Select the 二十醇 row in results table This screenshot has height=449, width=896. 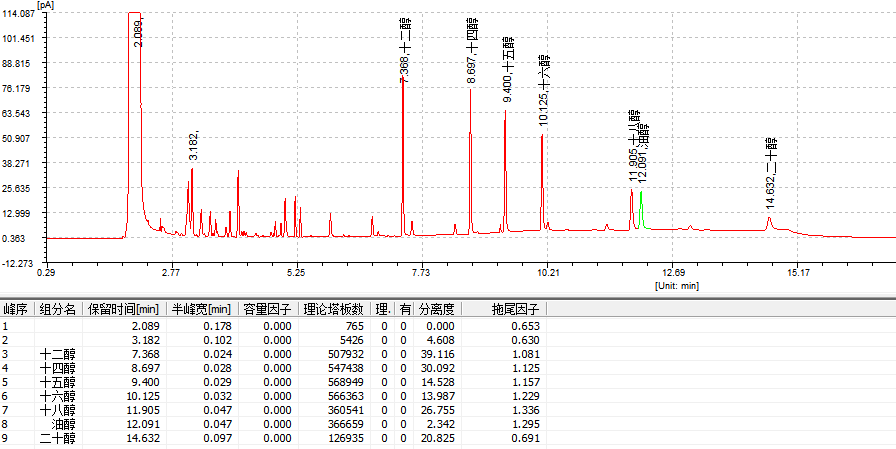(x=57, y=438)
